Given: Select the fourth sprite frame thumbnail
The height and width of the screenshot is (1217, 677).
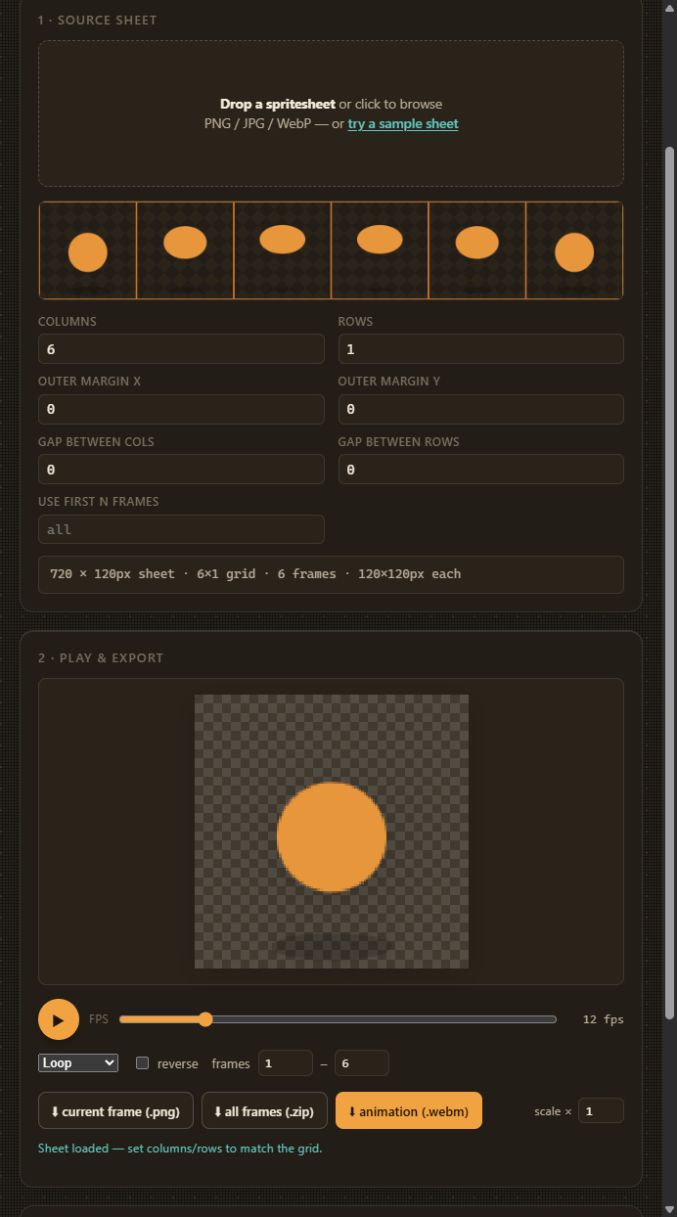Looking at the screenshot, I should click(380, 250).
